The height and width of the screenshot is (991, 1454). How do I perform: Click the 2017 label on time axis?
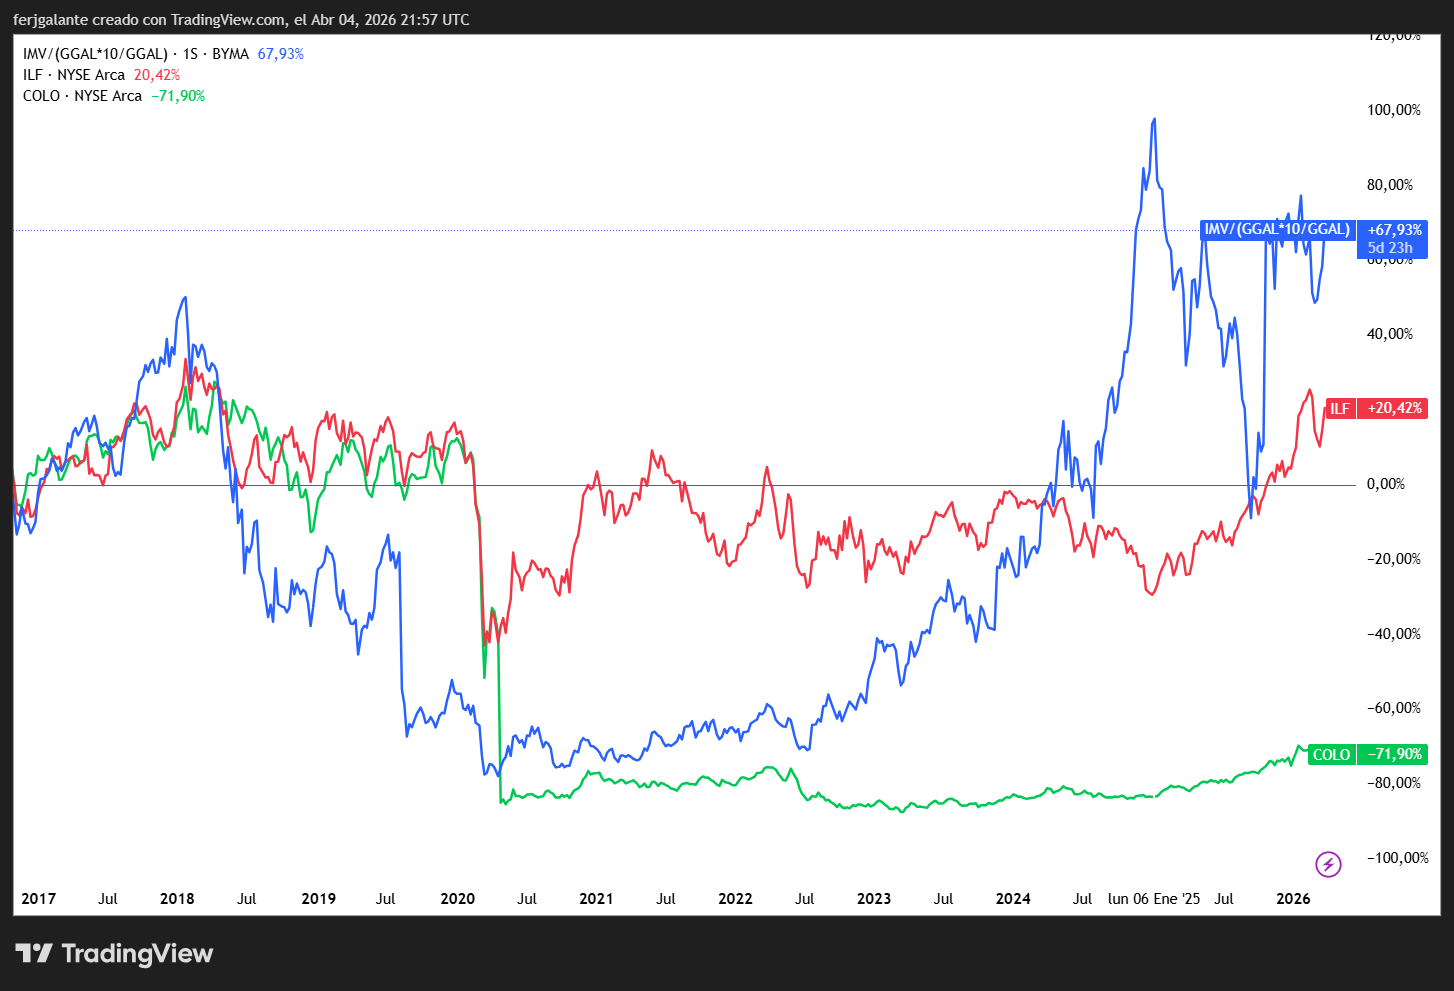coord(39,898)
